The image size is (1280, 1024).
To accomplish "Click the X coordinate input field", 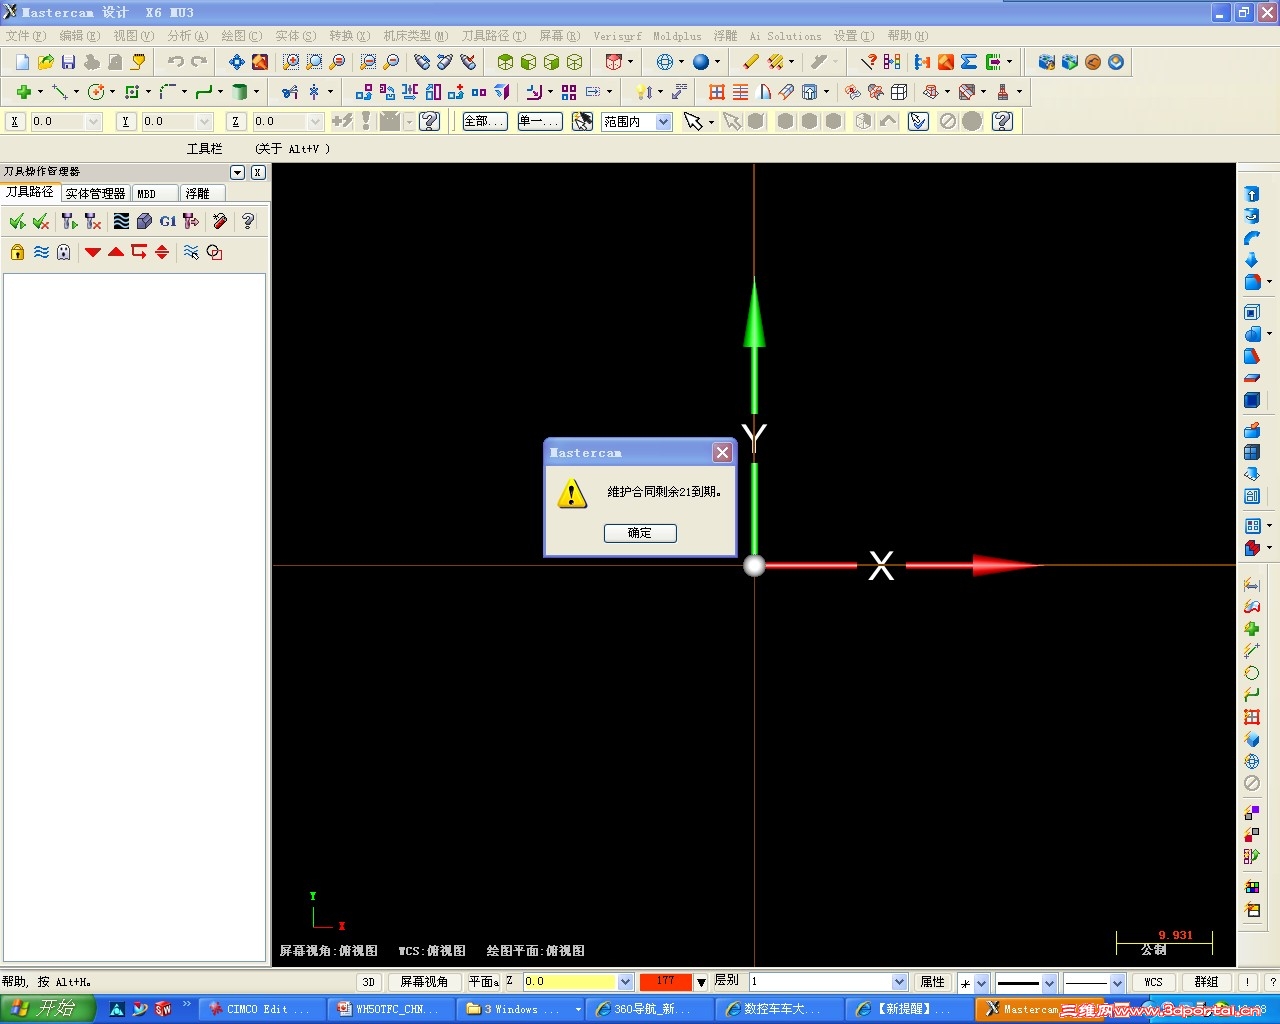I will click(x=57, y=121).
